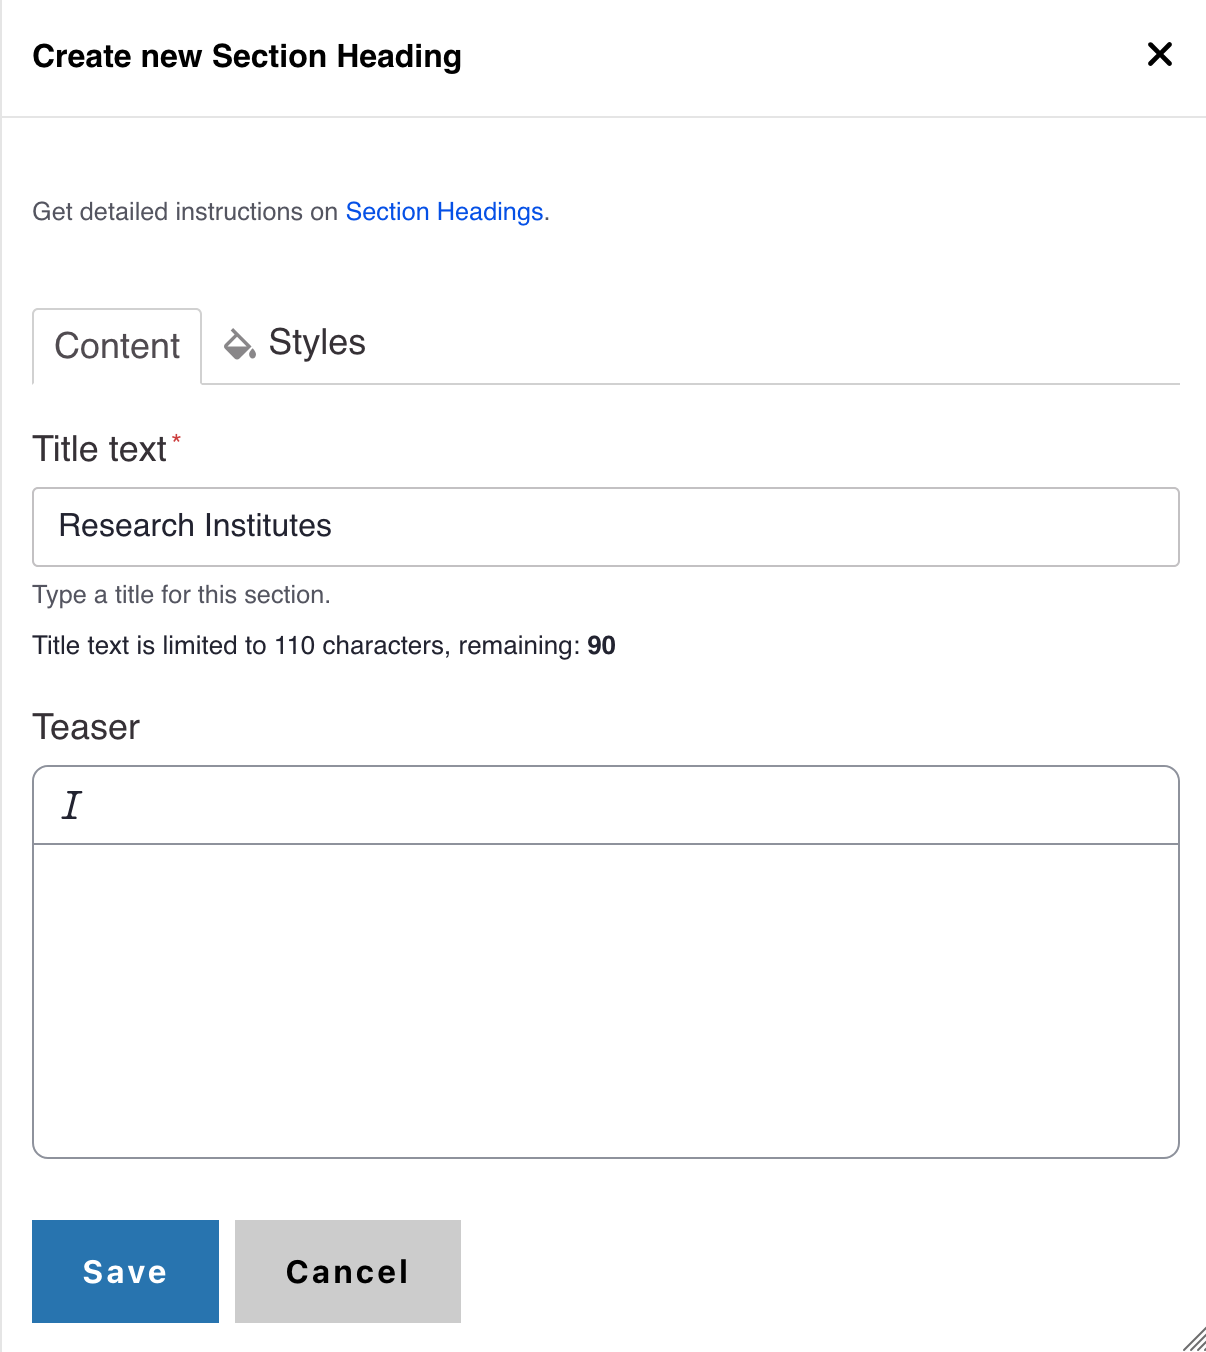Click the 'Create new Section Heading' dialog title
This screenshot has width=1206, height=1352.
click(247, 57)
